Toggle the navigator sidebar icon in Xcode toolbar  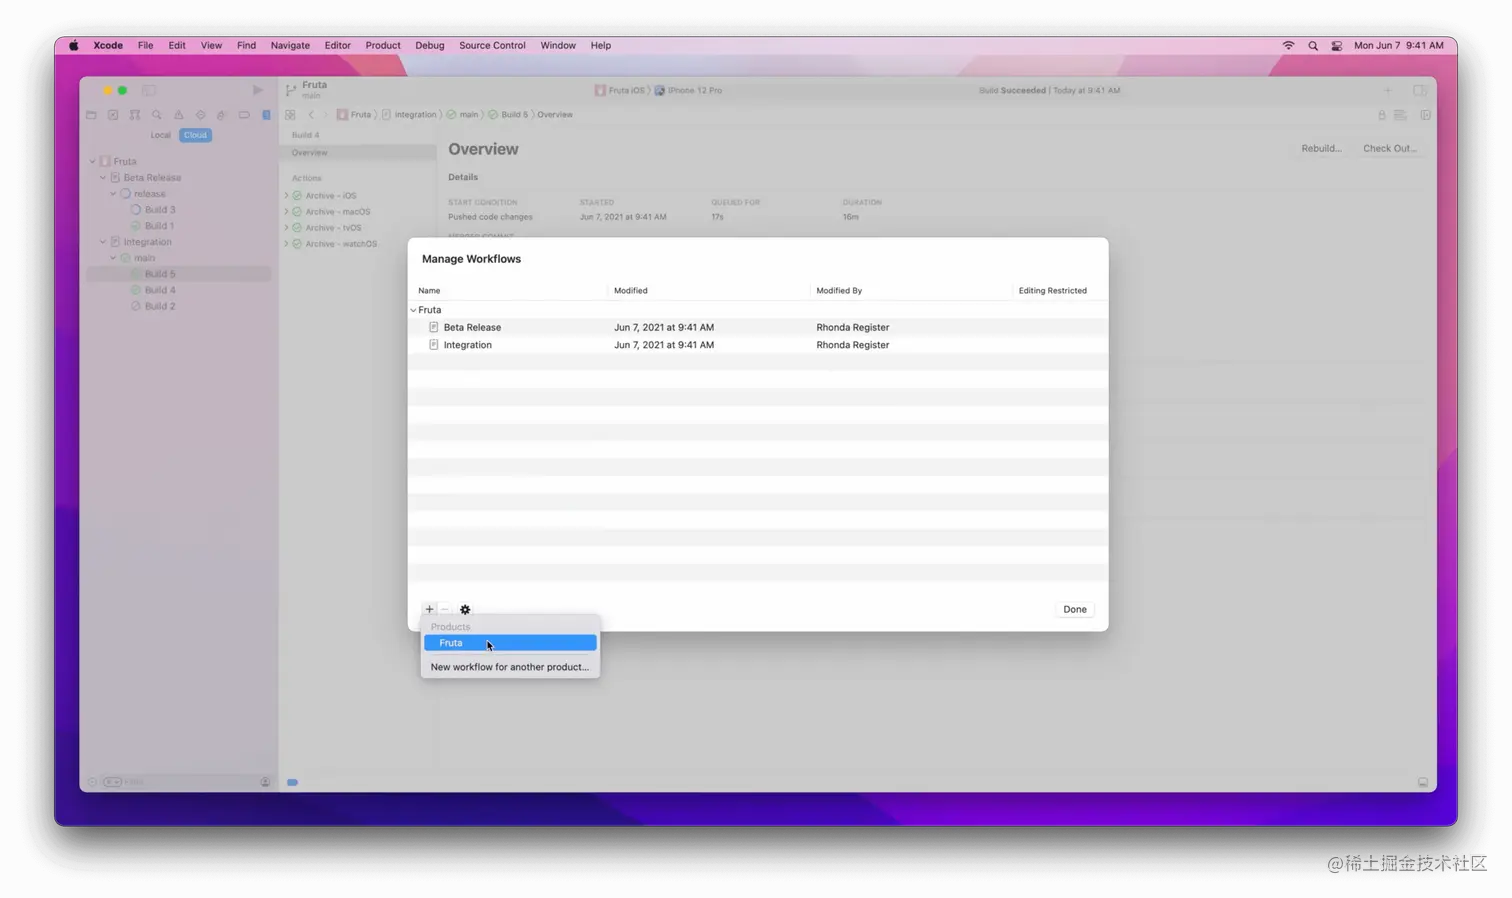coord(149,90)
